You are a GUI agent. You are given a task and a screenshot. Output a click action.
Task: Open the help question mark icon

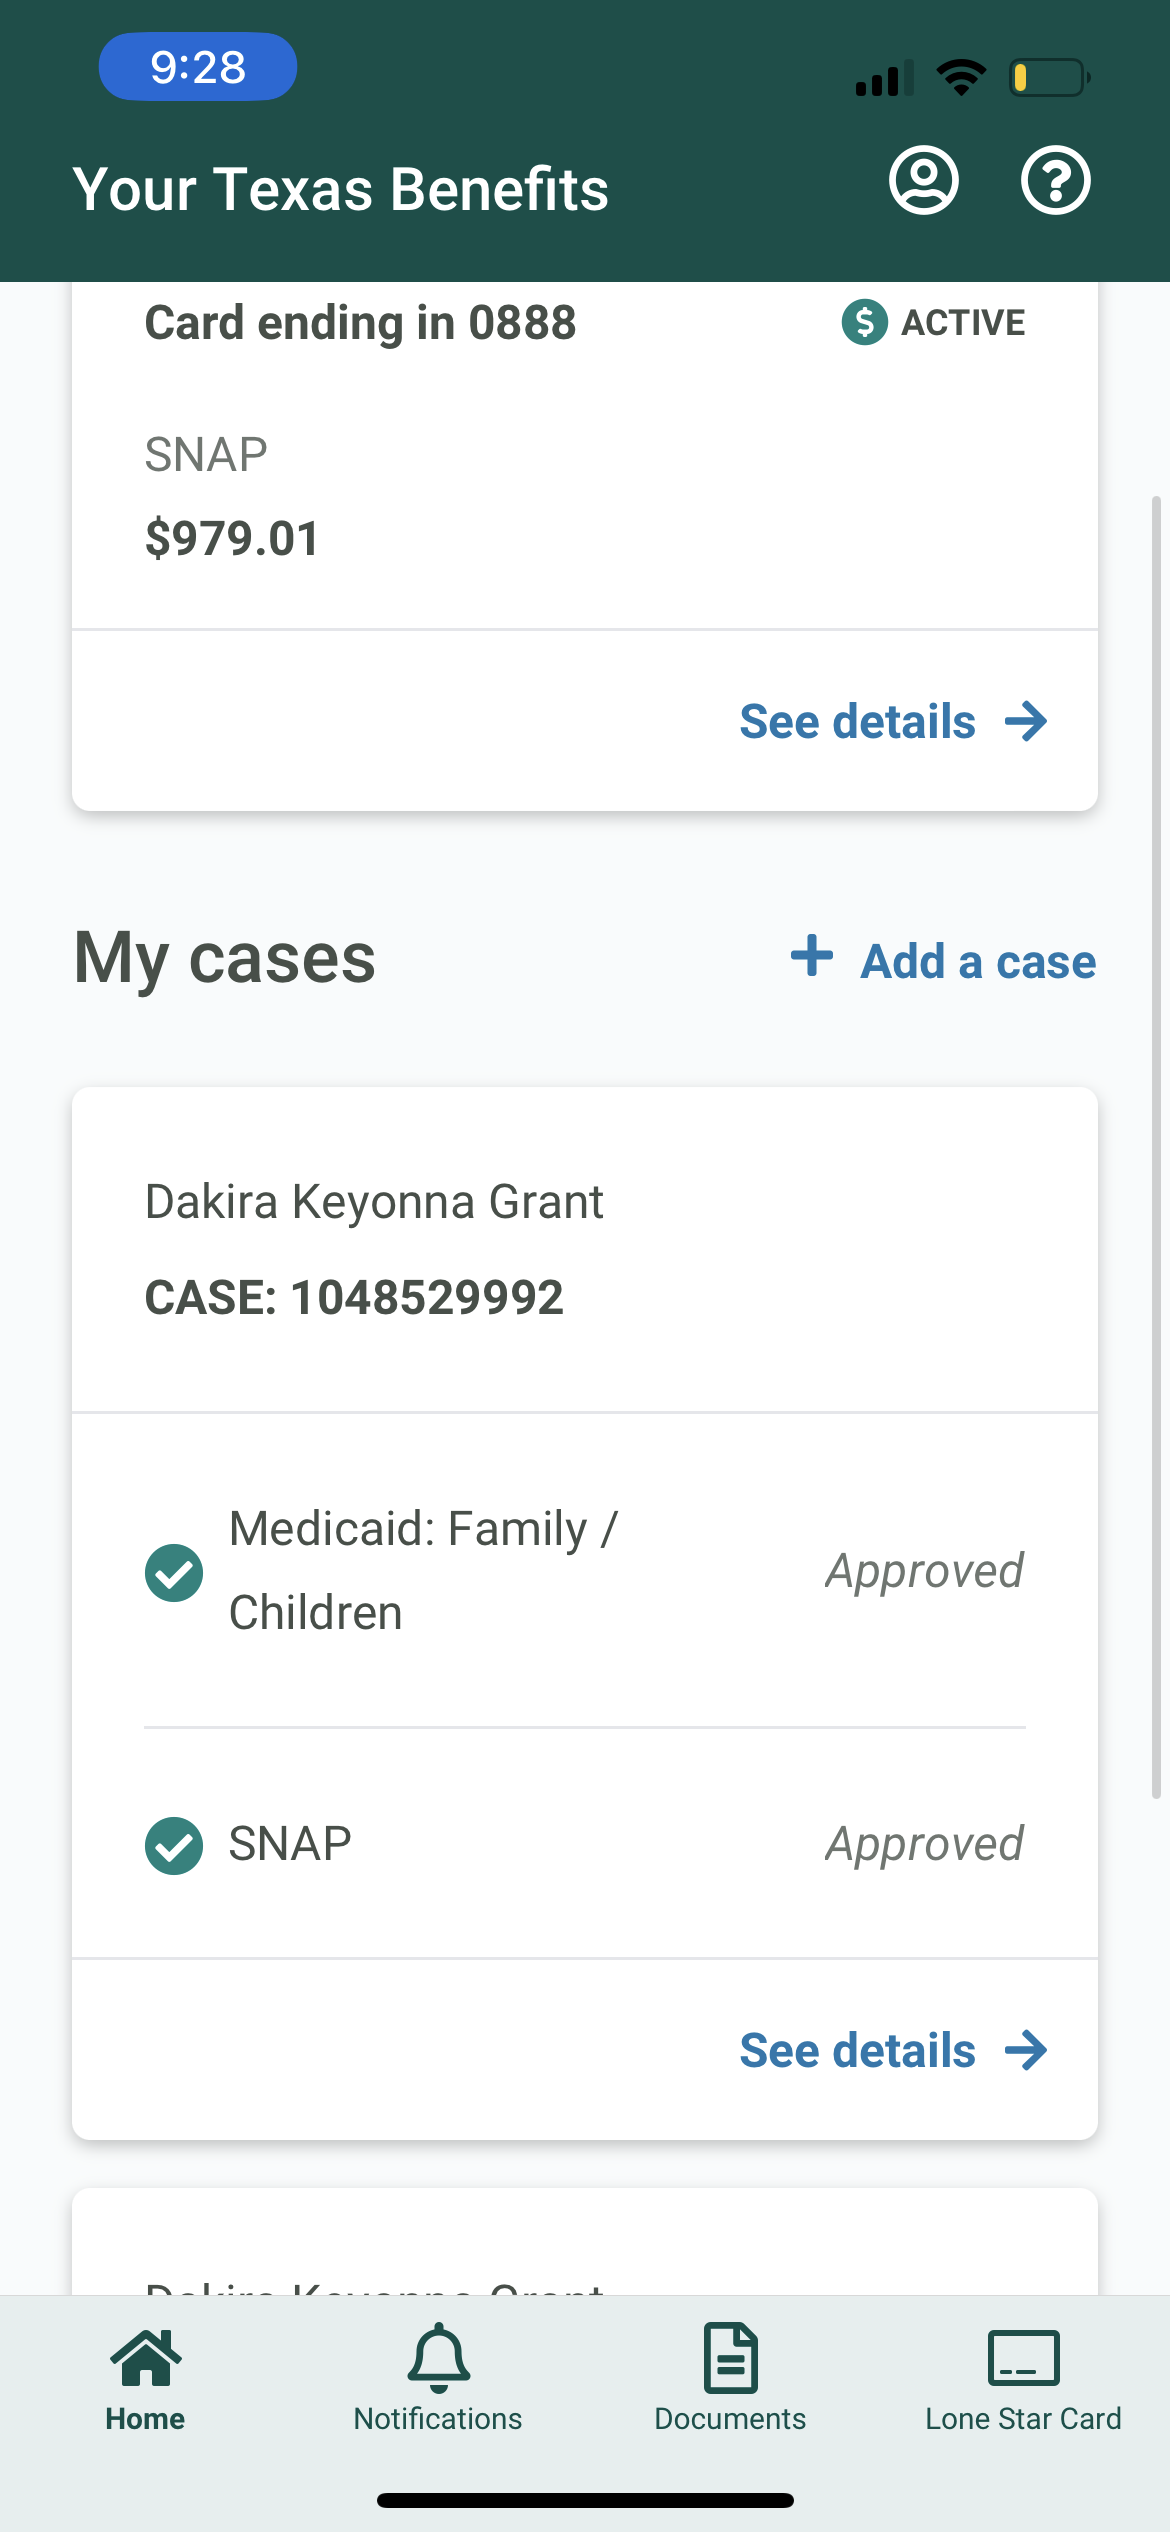point(1055,181)
